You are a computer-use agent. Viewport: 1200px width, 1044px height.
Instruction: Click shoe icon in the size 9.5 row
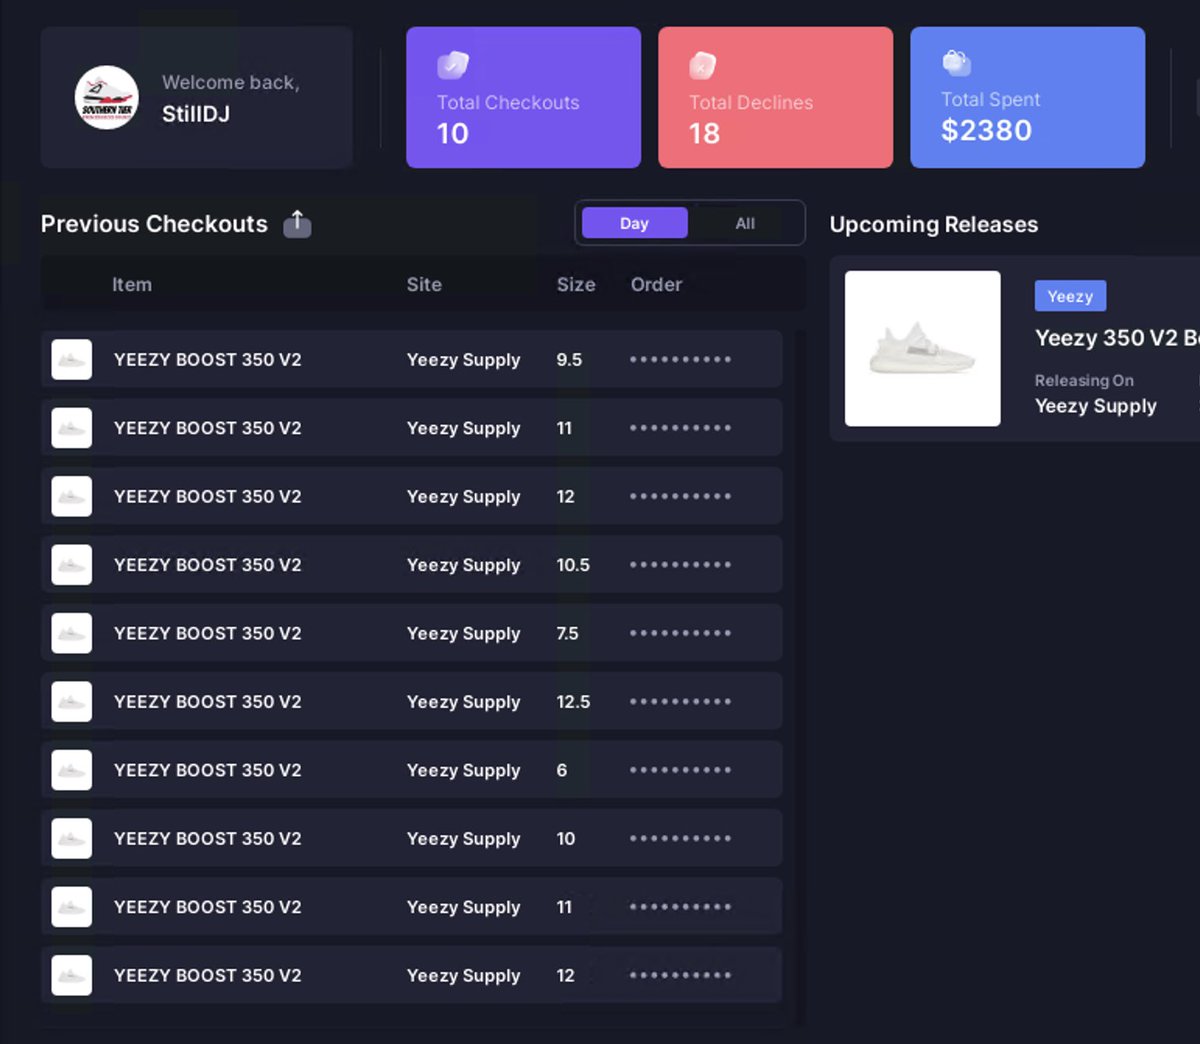(72, 360)
